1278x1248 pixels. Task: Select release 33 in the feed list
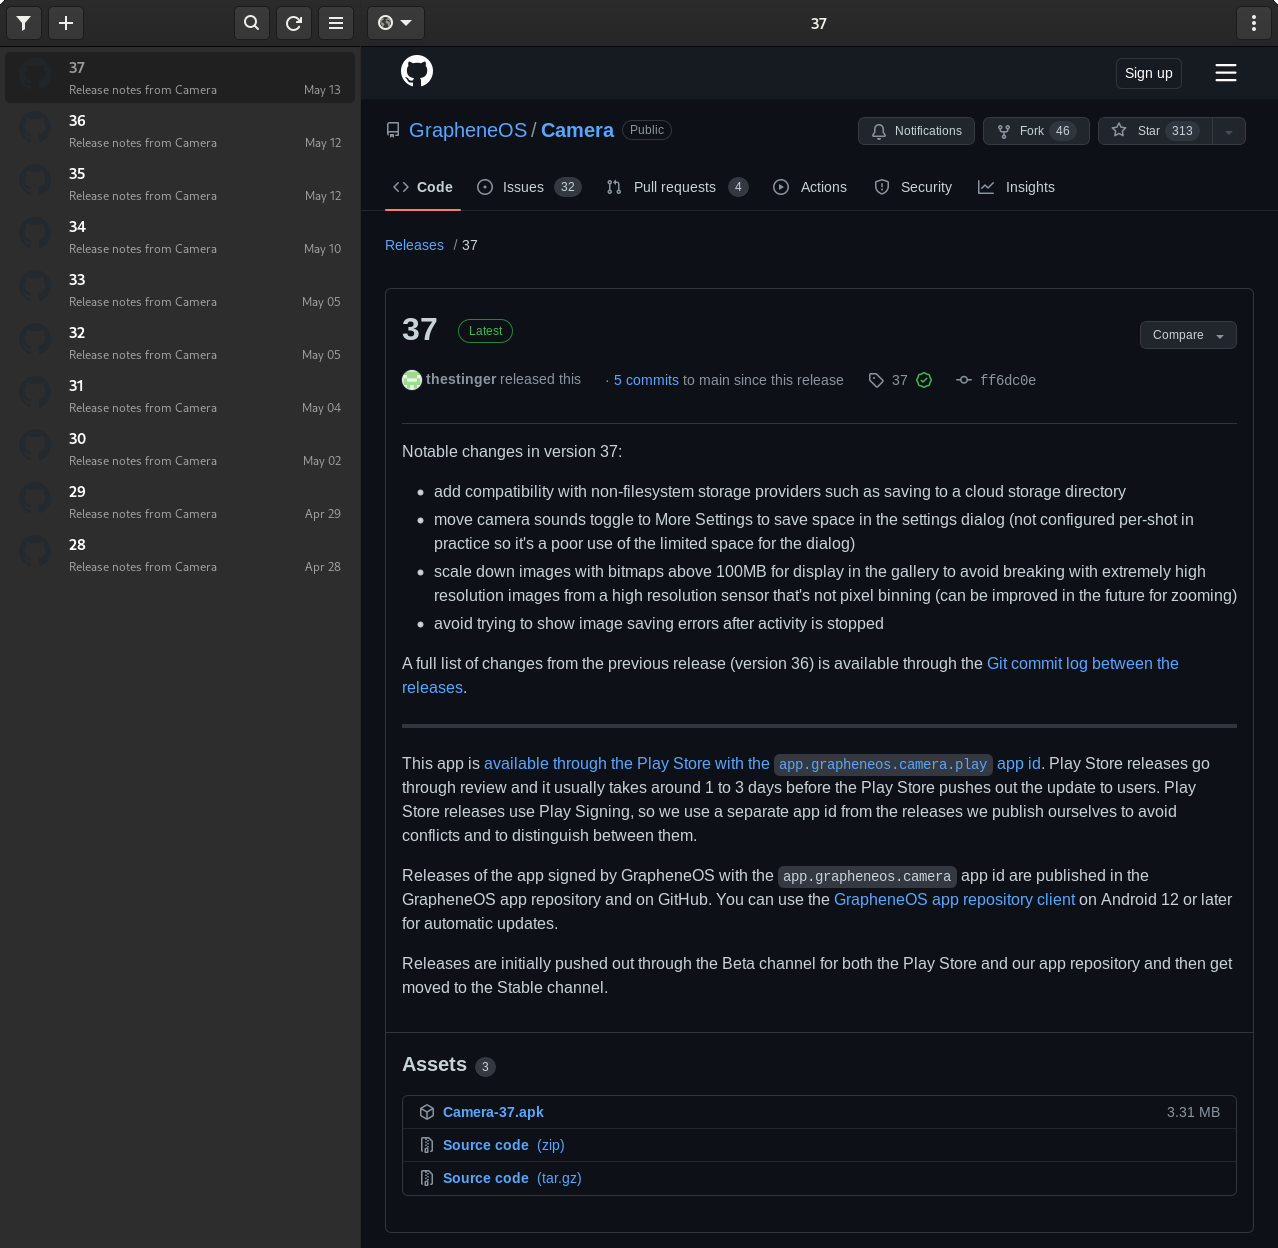pyautogui.click(x=180, y=290)
